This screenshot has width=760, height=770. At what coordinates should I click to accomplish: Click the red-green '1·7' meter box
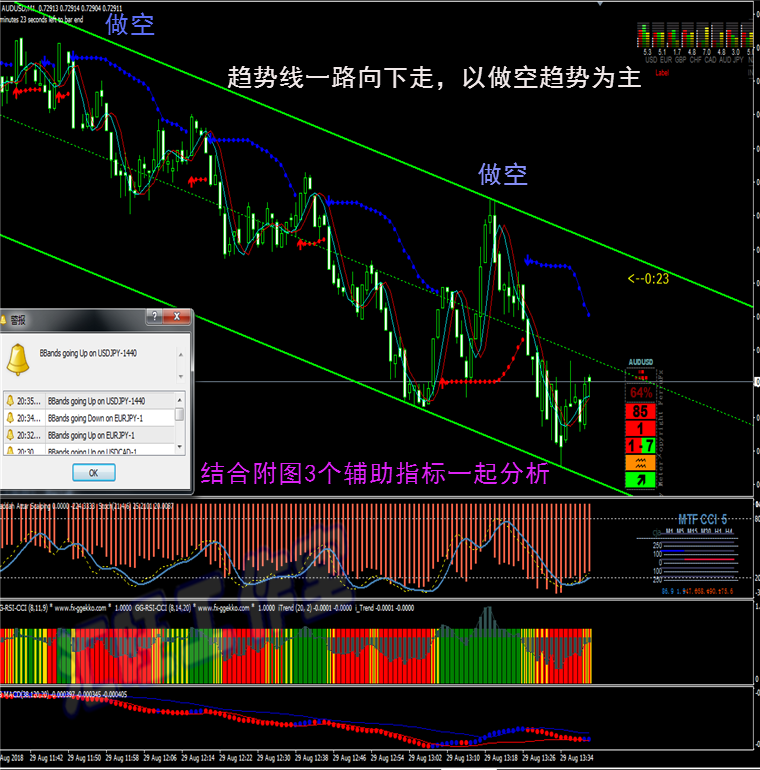point(641,445)
